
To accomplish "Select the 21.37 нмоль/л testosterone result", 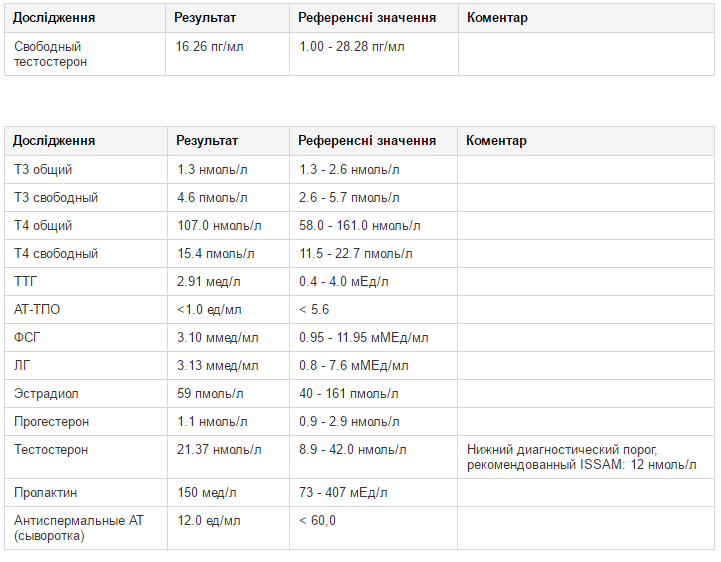I will 219,450.
